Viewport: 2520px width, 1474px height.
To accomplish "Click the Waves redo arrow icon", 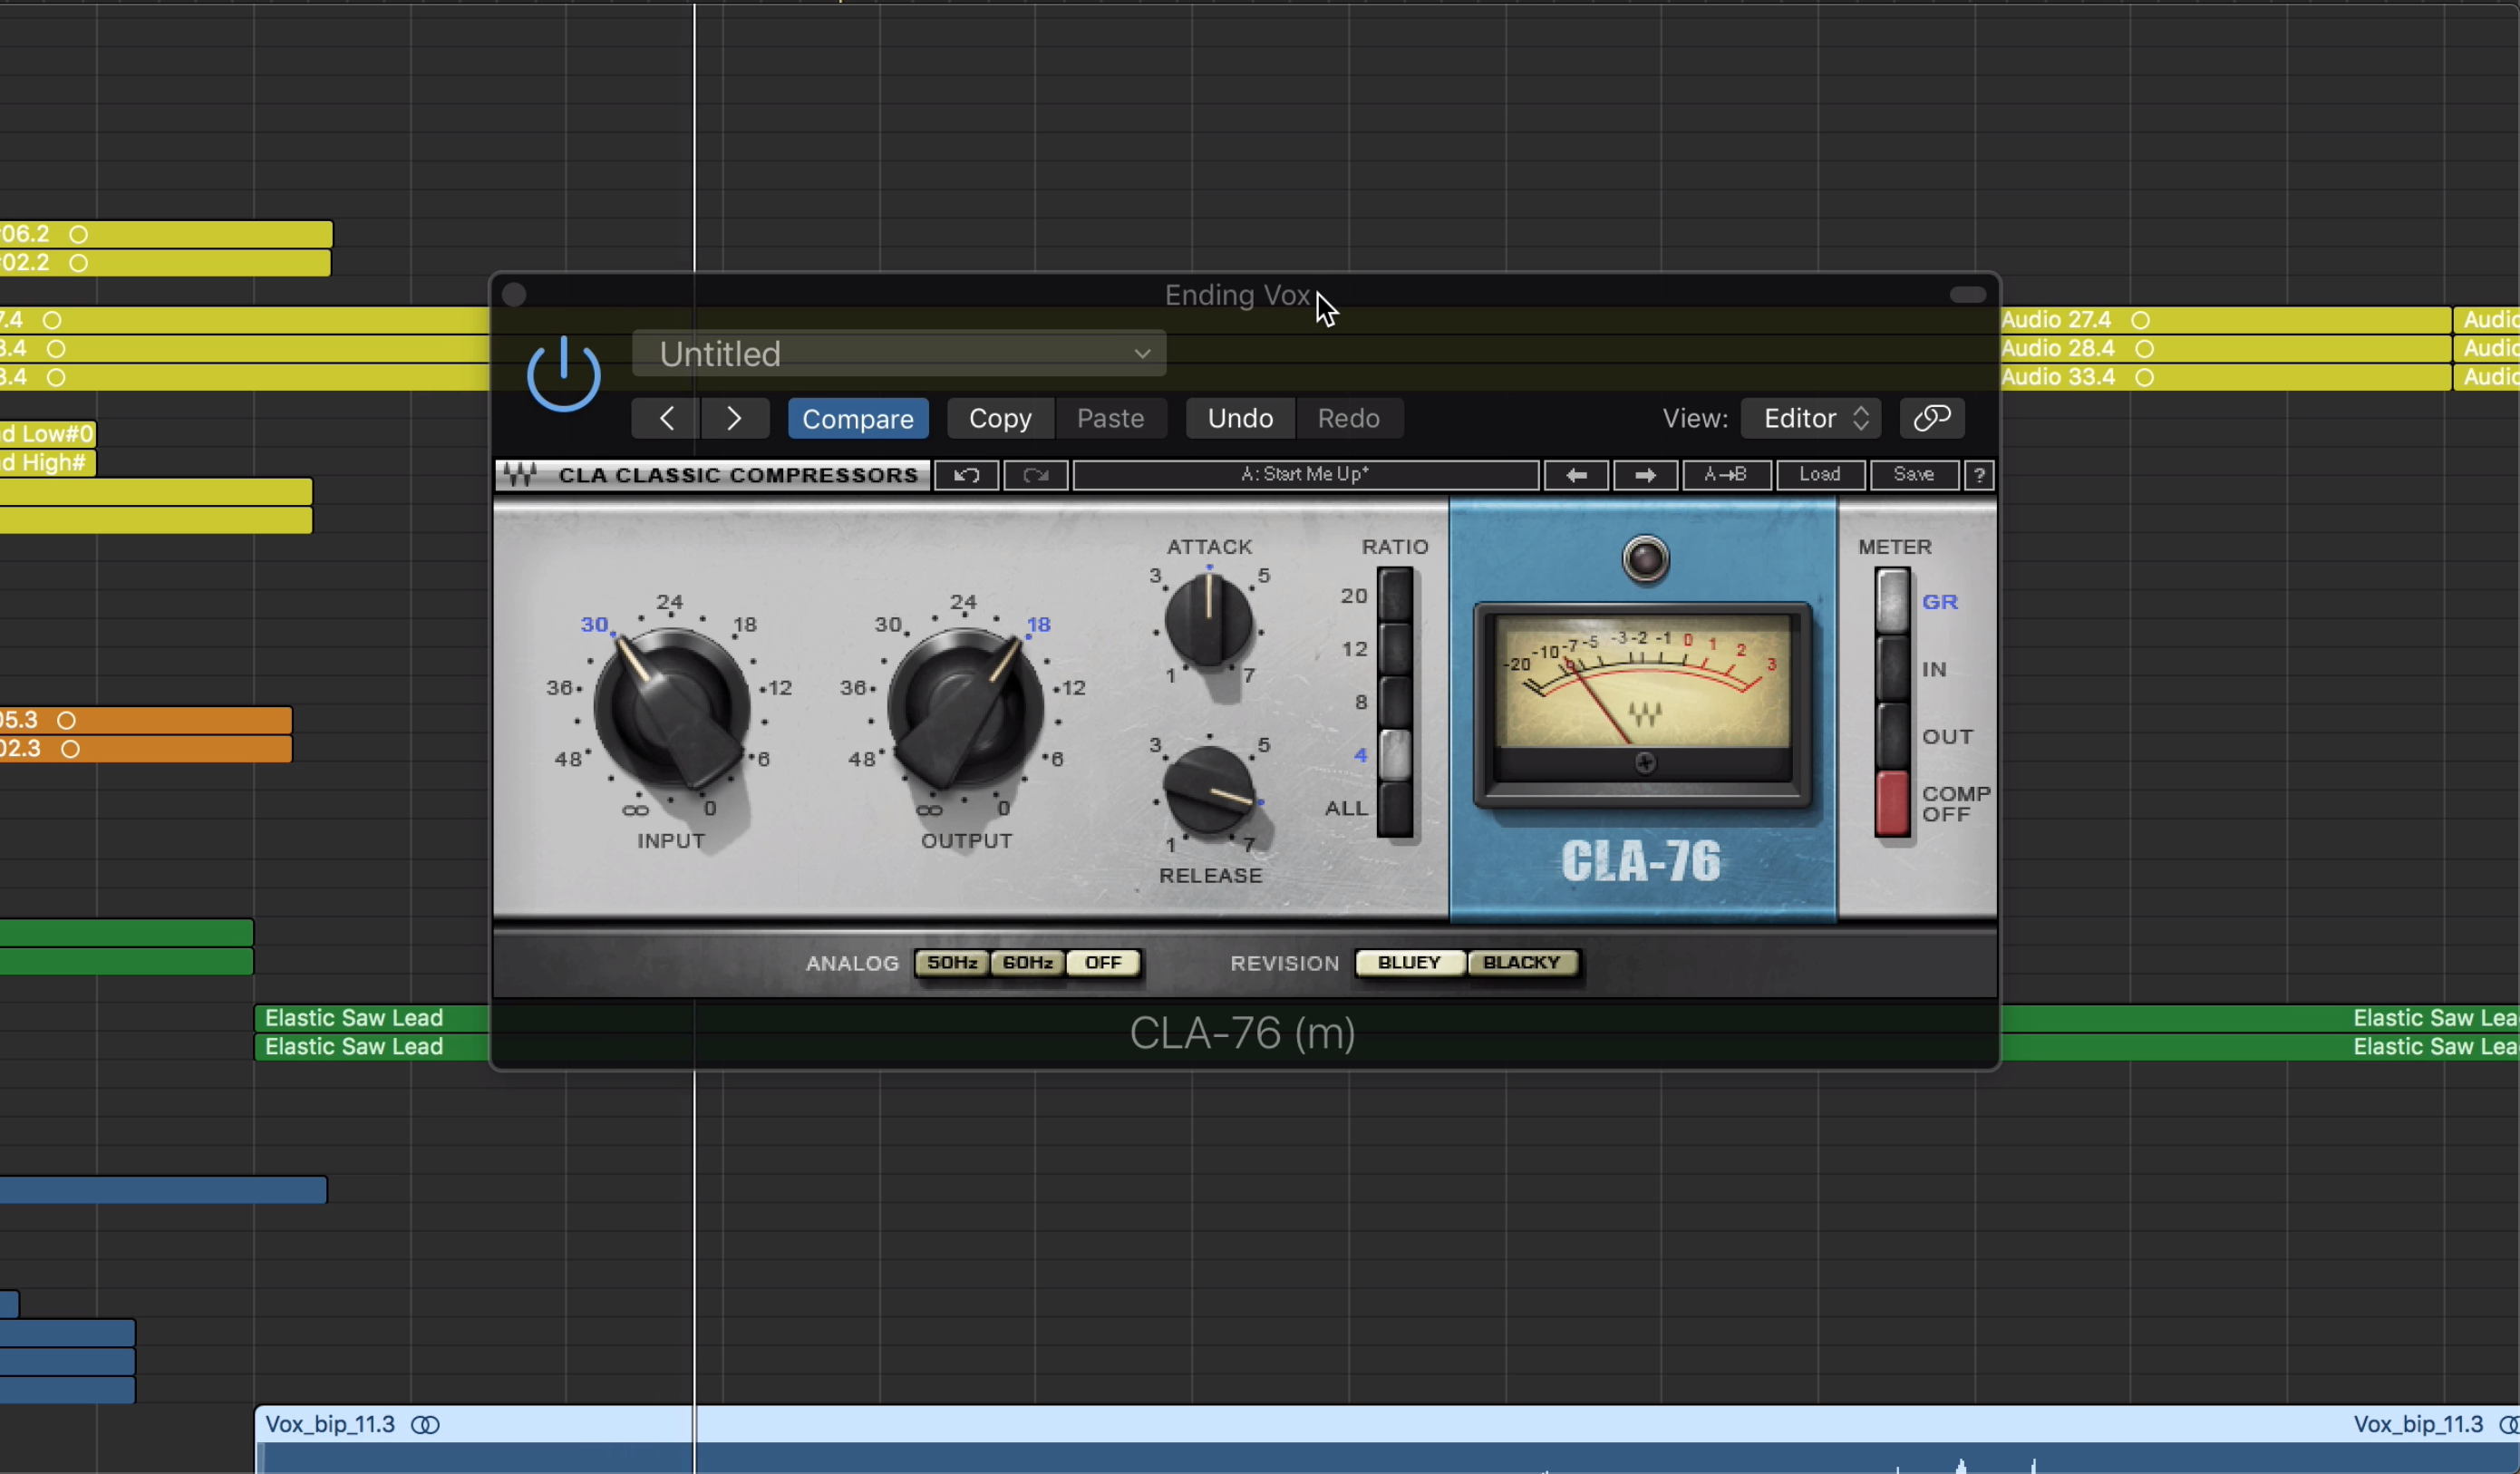I will 1035,475.
